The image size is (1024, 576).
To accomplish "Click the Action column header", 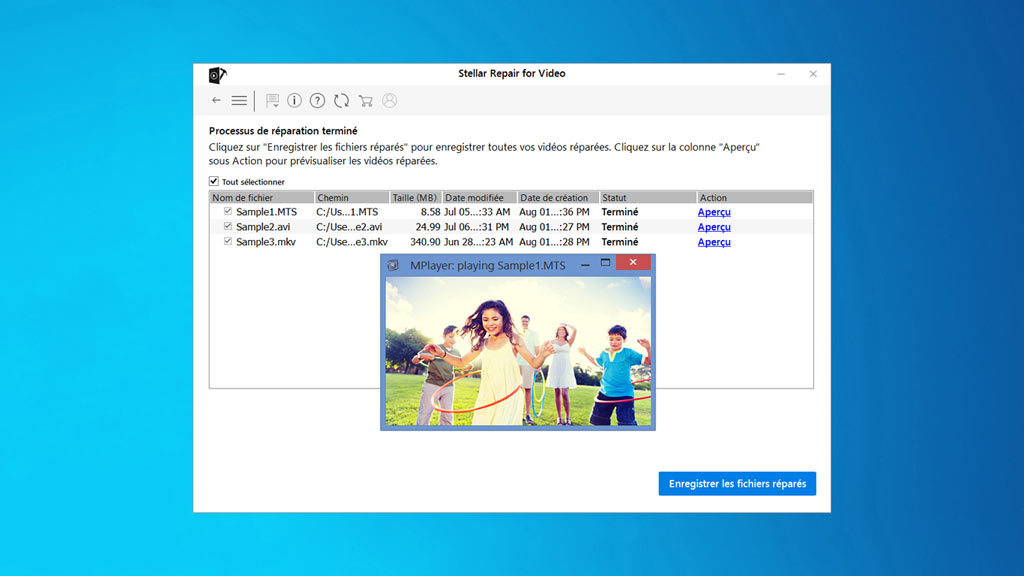I will click(755, 197).
